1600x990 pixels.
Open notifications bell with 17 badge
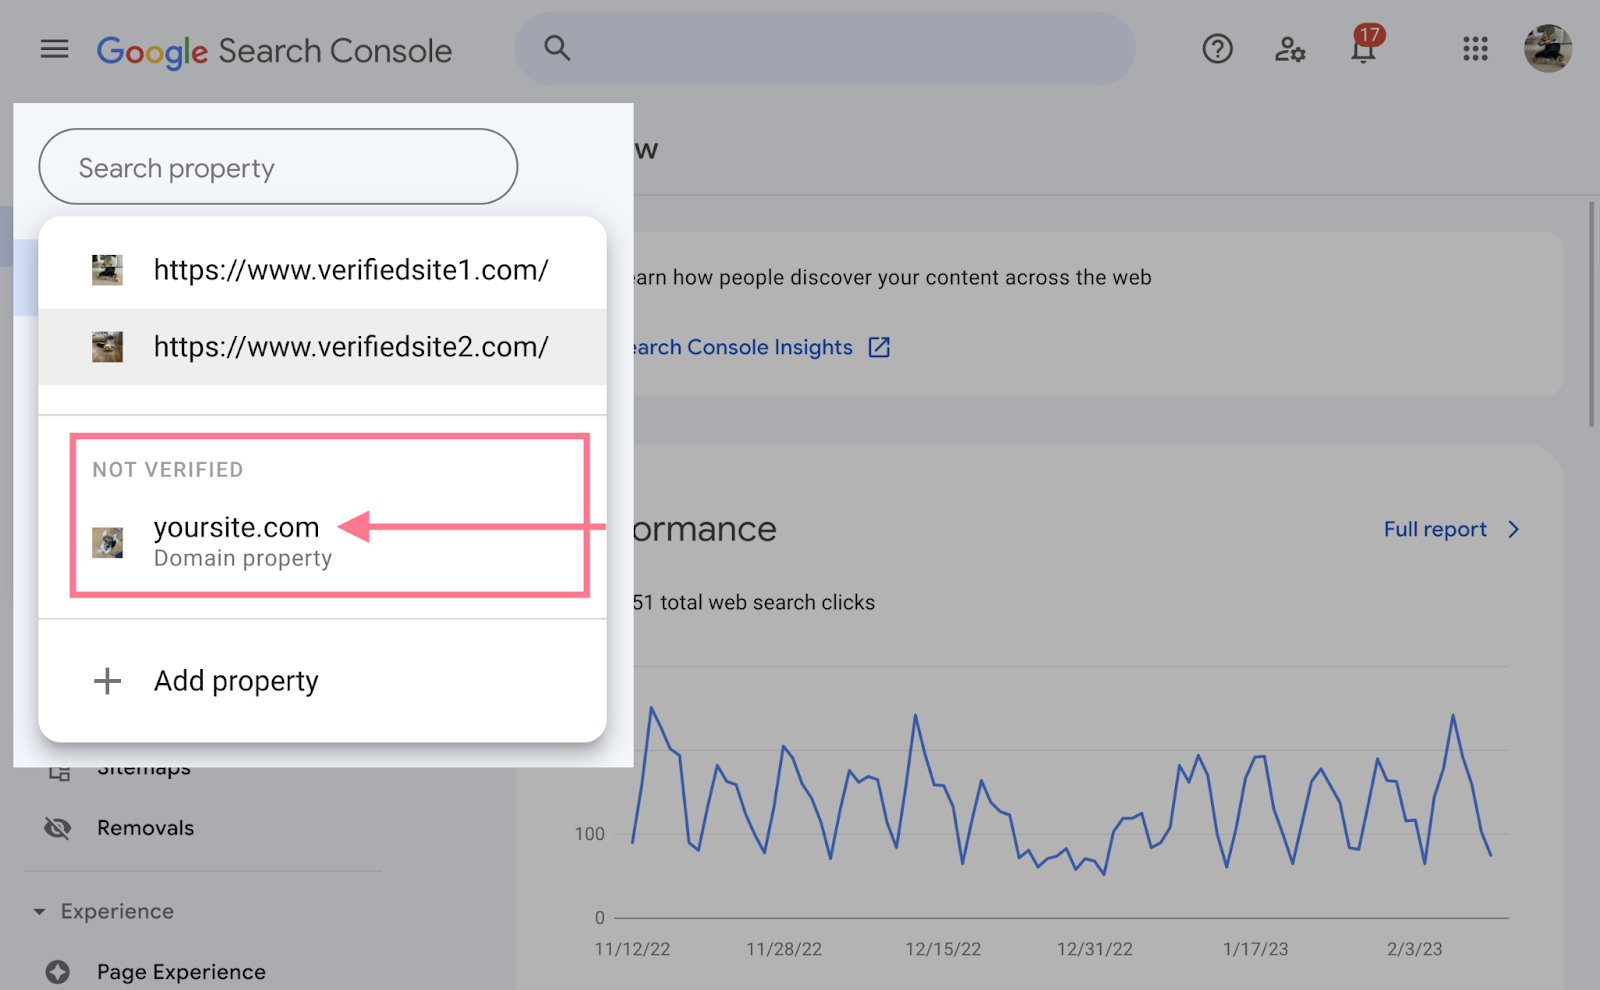click(1363, 49)
